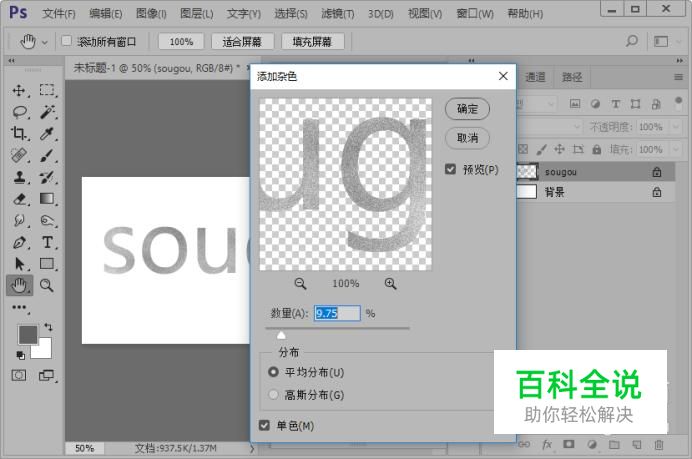Open the Layers panel menu
Screen dimensions: 692x459
[x=678, y=77]
